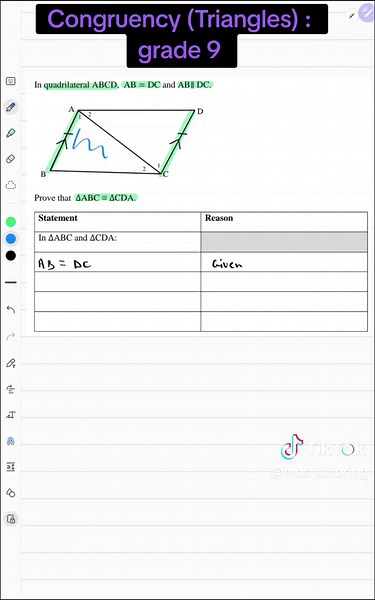Select the dashed lasso selection tool
The width and height of the screenshot is (375, 600).
[11, 185]
